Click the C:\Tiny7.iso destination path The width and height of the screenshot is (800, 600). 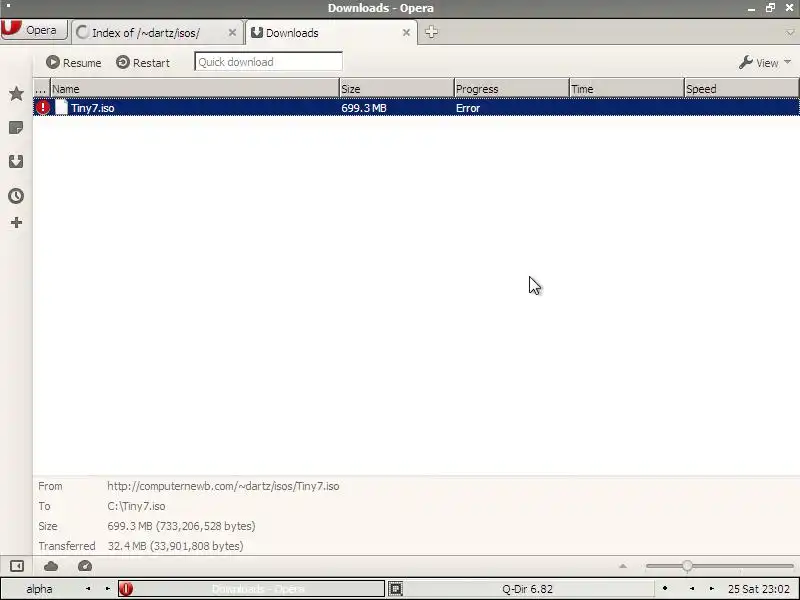(x=136, y=506)
